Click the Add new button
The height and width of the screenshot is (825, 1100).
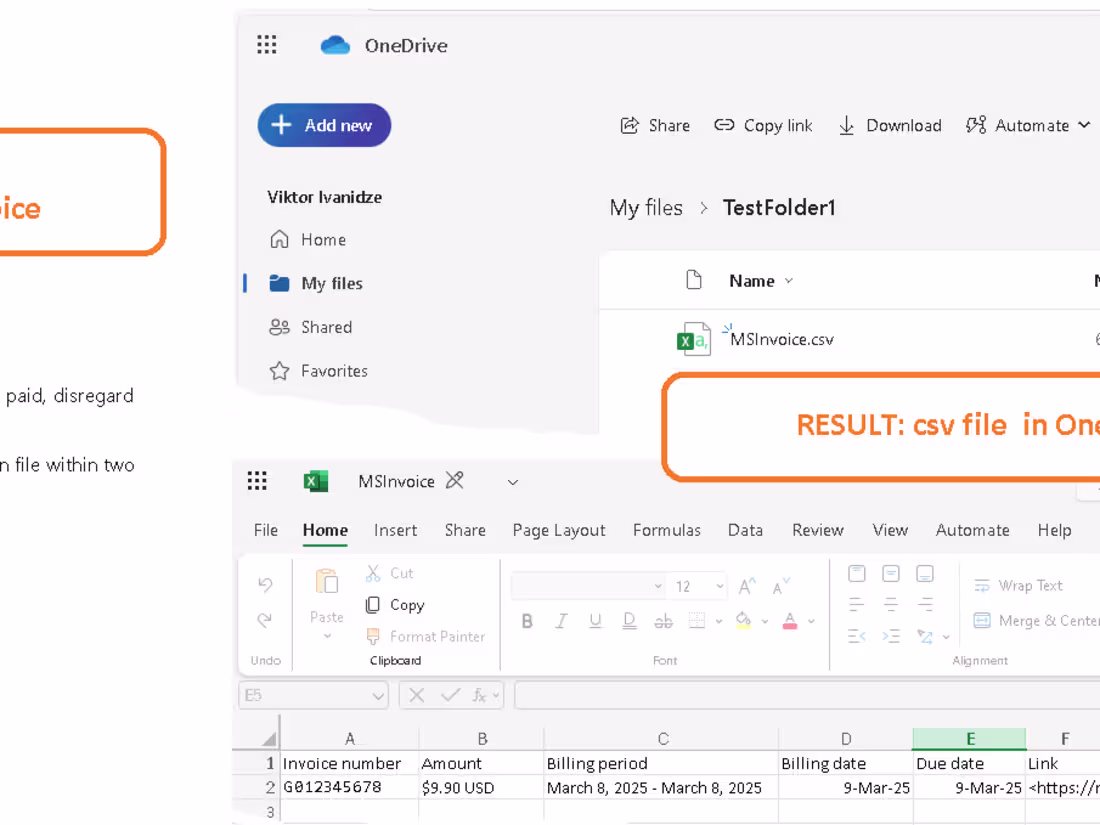pyautogui.click(x=324, y=126)
